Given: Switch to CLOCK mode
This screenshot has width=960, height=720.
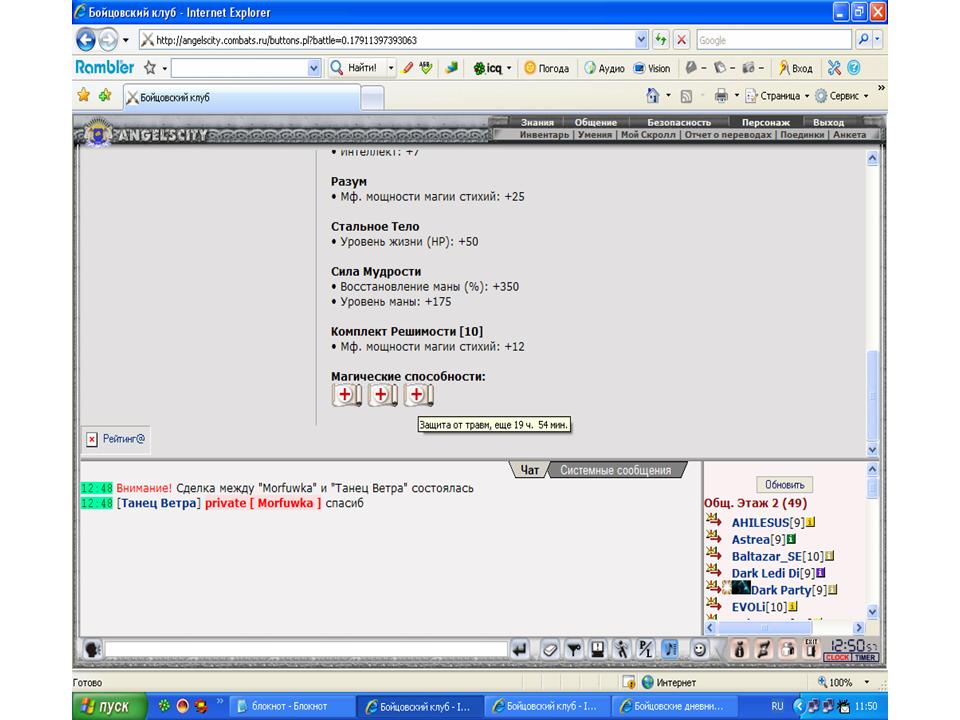Looking at the screenshot, I should [837, 658].
